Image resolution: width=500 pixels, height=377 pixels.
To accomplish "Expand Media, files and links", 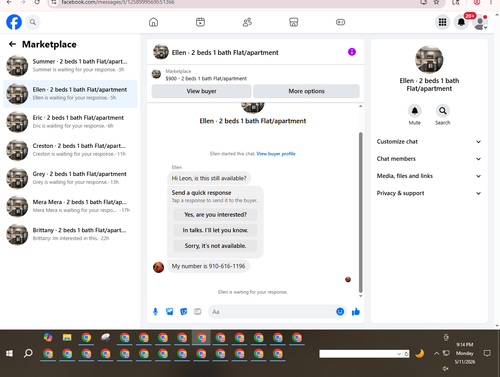I will click(429, 176).
